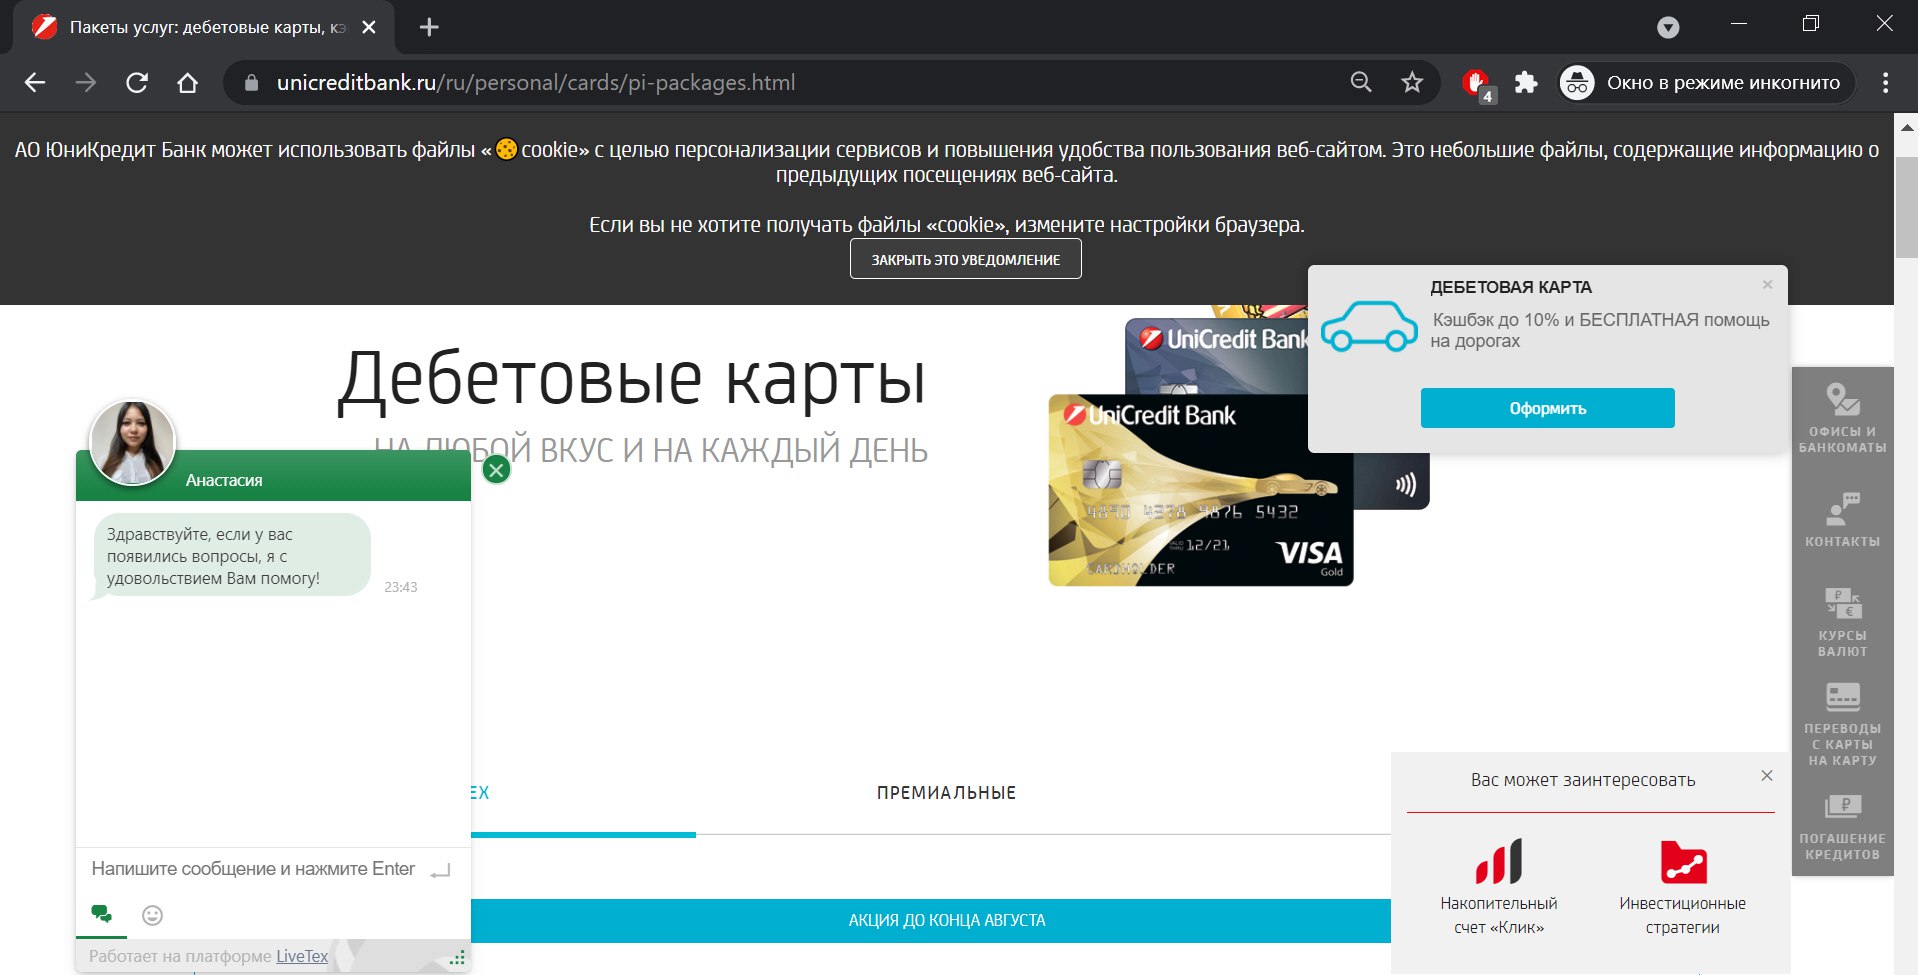
Task: Dismiss the Дебетовая карта popup
Action: pyautogui.click(x=1767, y=285)
